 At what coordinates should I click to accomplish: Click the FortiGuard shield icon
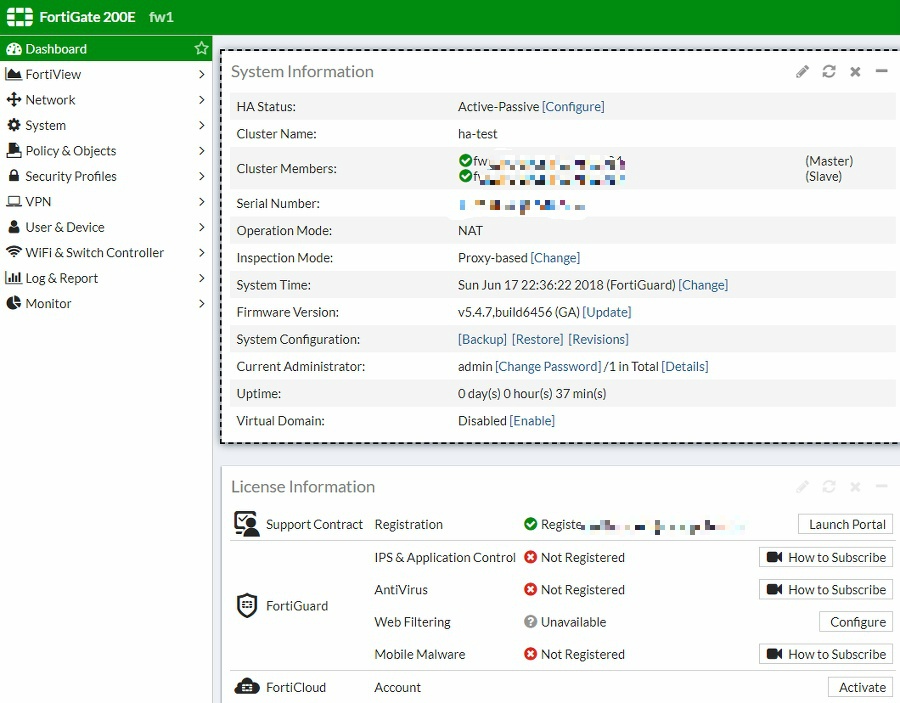(x=247, y=605)
